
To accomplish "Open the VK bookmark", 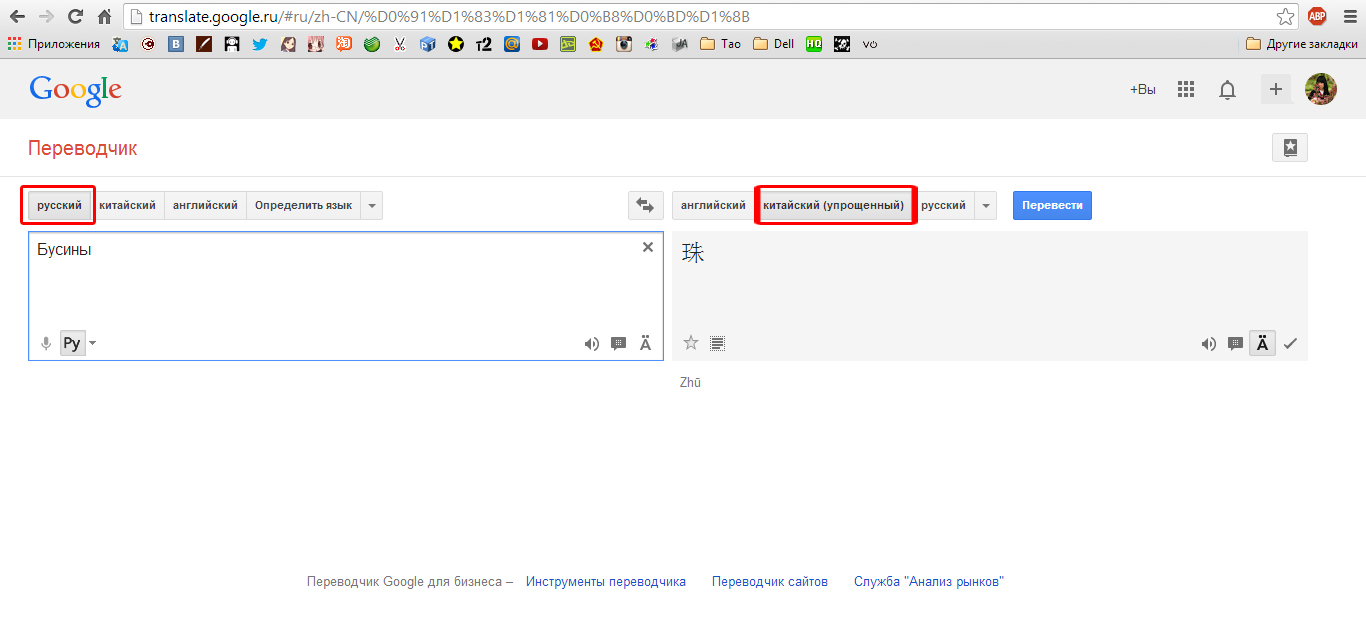I will tap(176, 44).
